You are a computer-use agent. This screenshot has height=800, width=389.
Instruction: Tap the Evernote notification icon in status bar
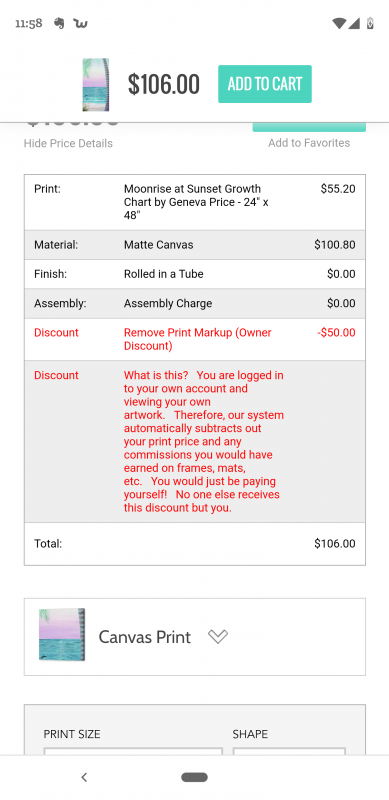(59, 23)
